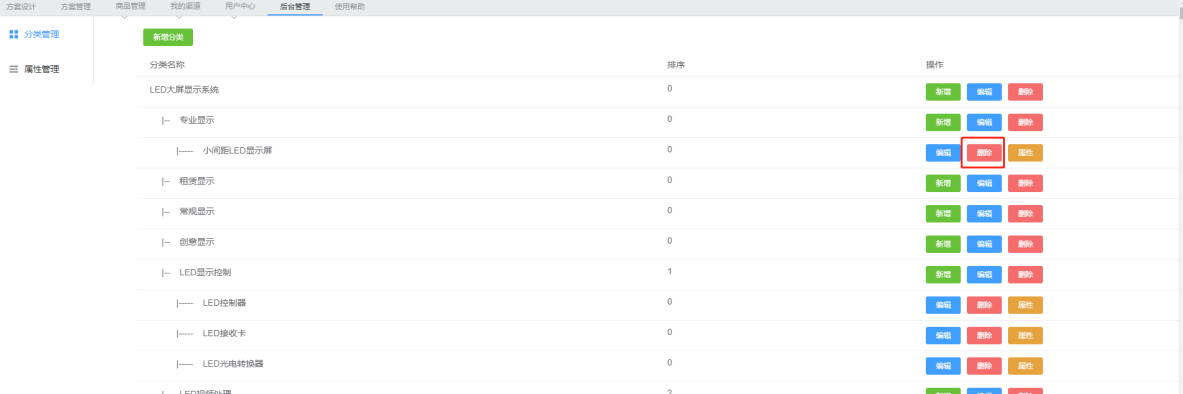Viewport: 1183px width, 394px height.
Task: Expand the chevron below 用户中心
Action: [234, 16]
